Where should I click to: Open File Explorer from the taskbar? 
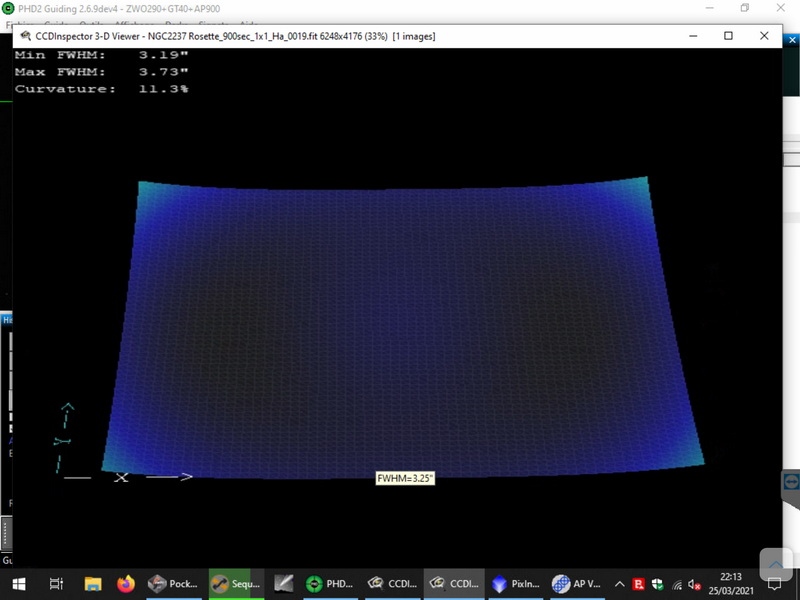(x=93, y=583)
